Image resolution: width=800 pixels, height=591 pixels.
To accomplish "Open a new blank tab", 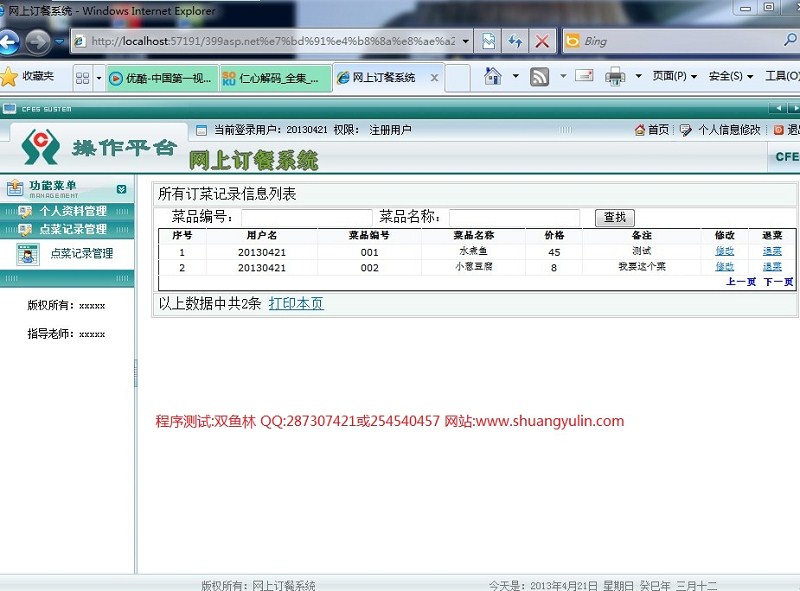I will pyautogui.click(x=458, y=78).
